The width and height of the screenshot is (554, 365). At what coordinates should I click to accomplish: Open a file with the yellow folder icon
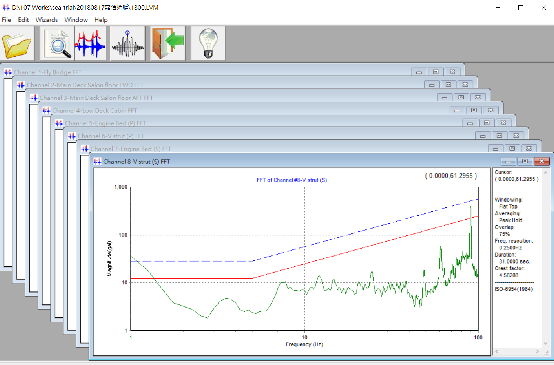pyautogui.click(x=17, y=43)
